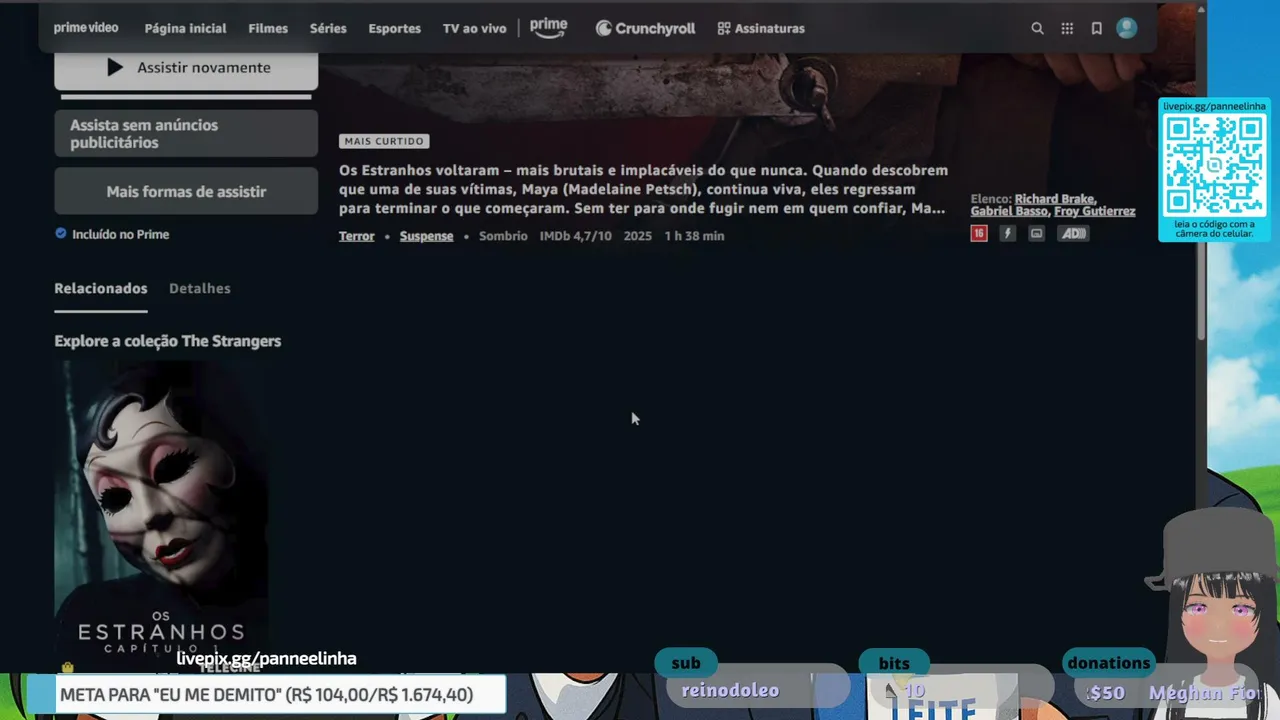Click Assista sem anúncios publicitários button
Image resolution: width=1280 pixels, height=720 pixels.
[x=186, y=133]
